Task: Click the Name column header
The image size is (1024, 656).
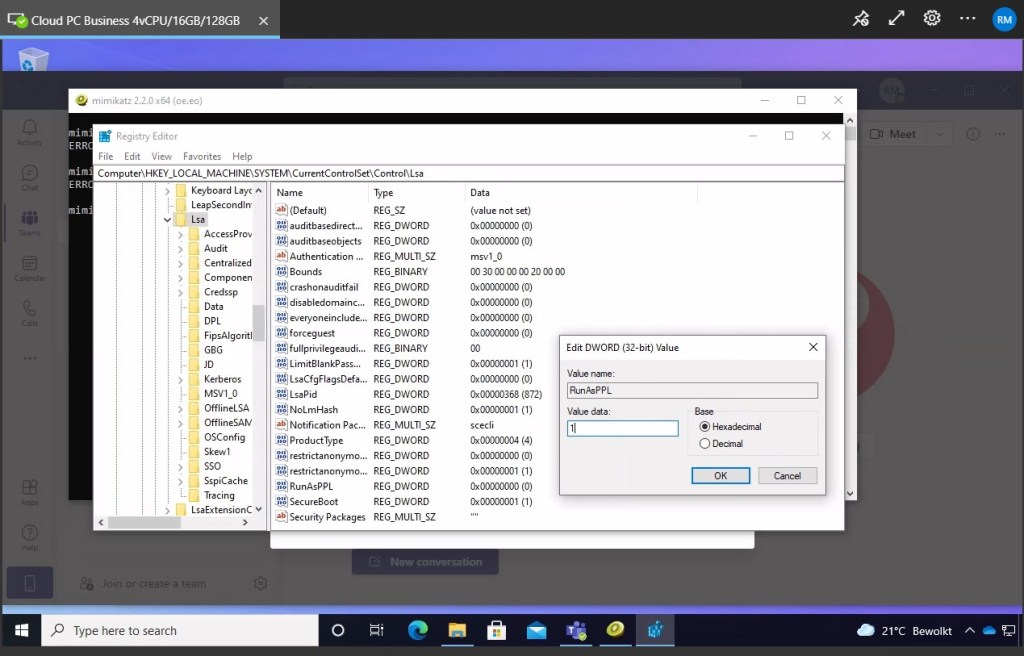Action: [x=319, y=193]
